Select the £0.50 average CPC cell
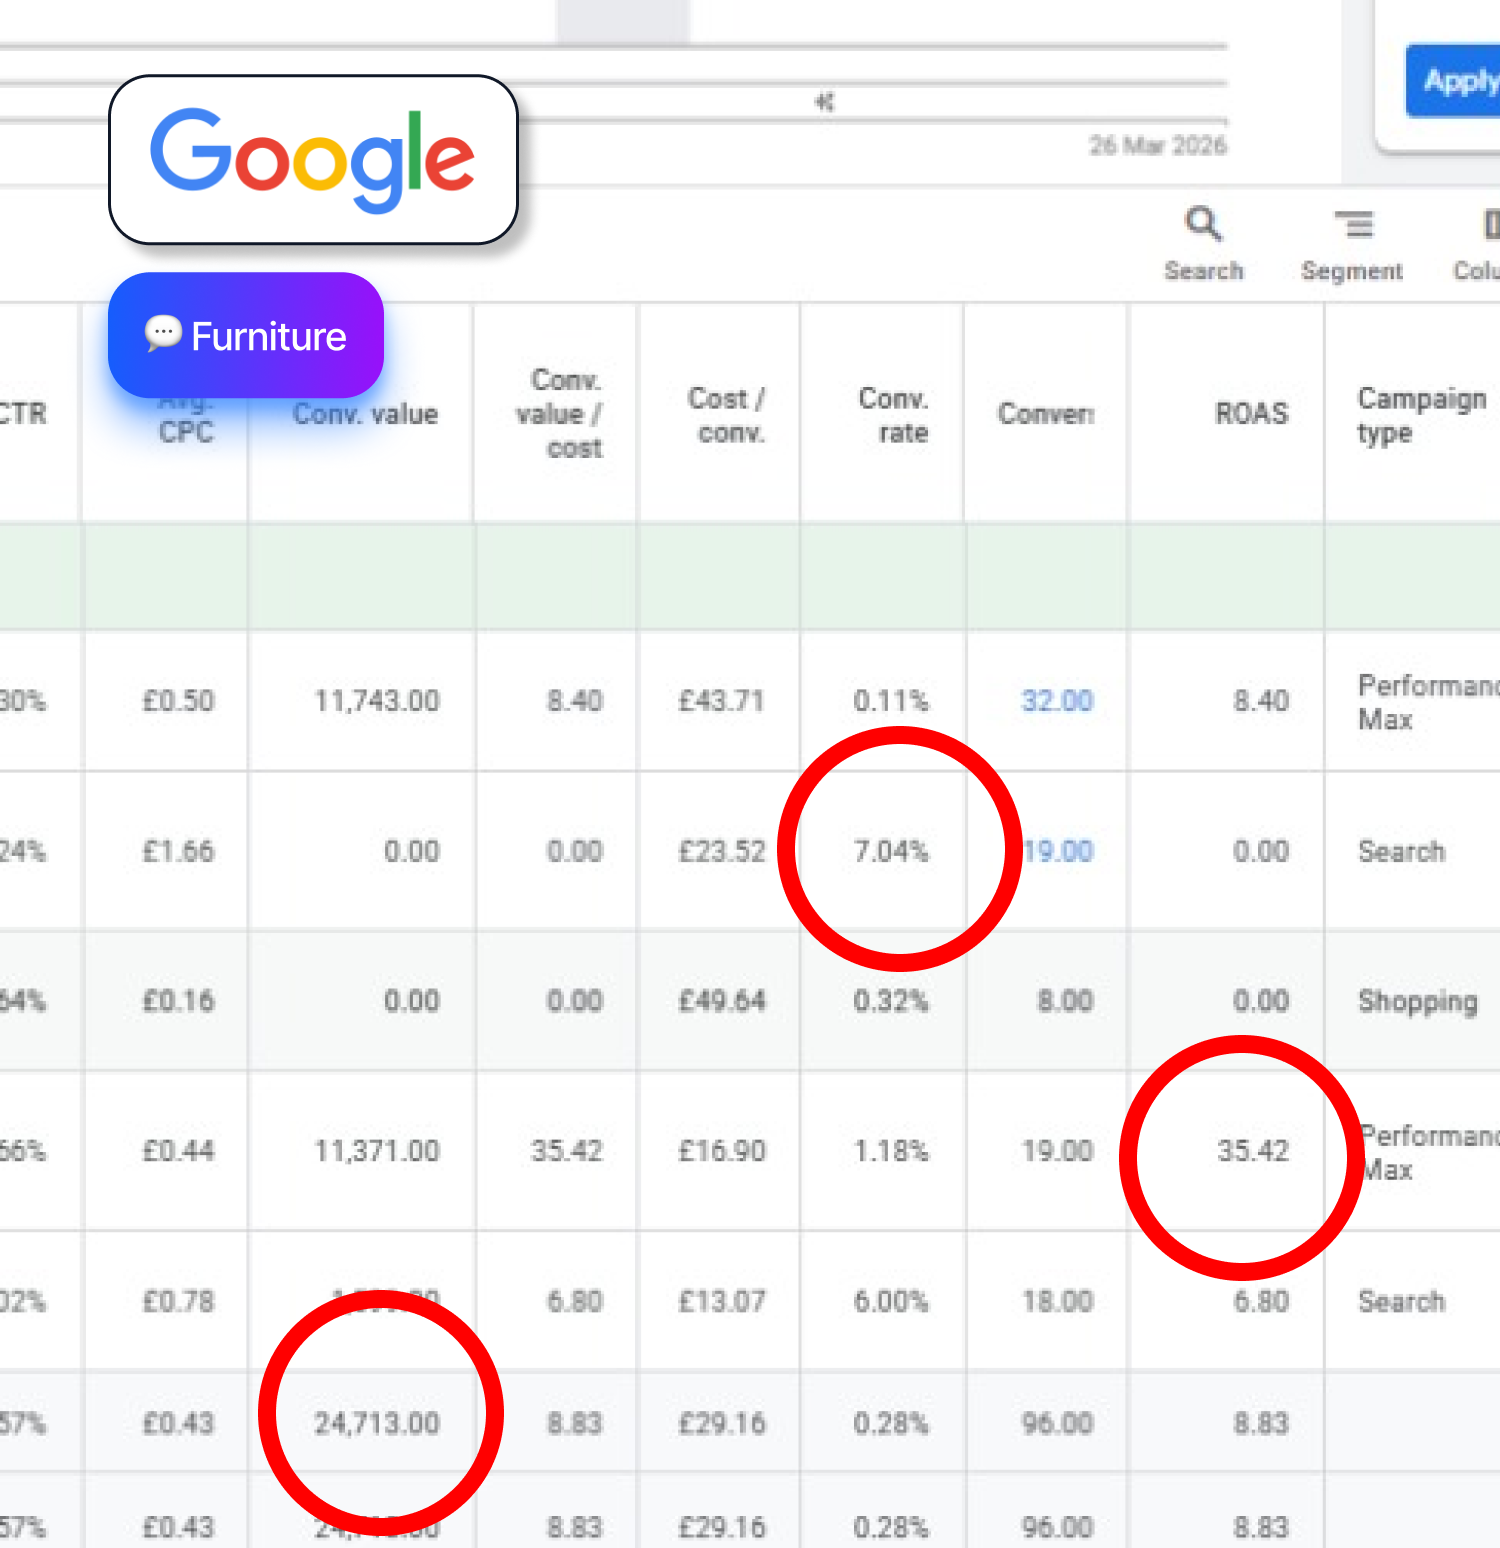 coord(178,701)
